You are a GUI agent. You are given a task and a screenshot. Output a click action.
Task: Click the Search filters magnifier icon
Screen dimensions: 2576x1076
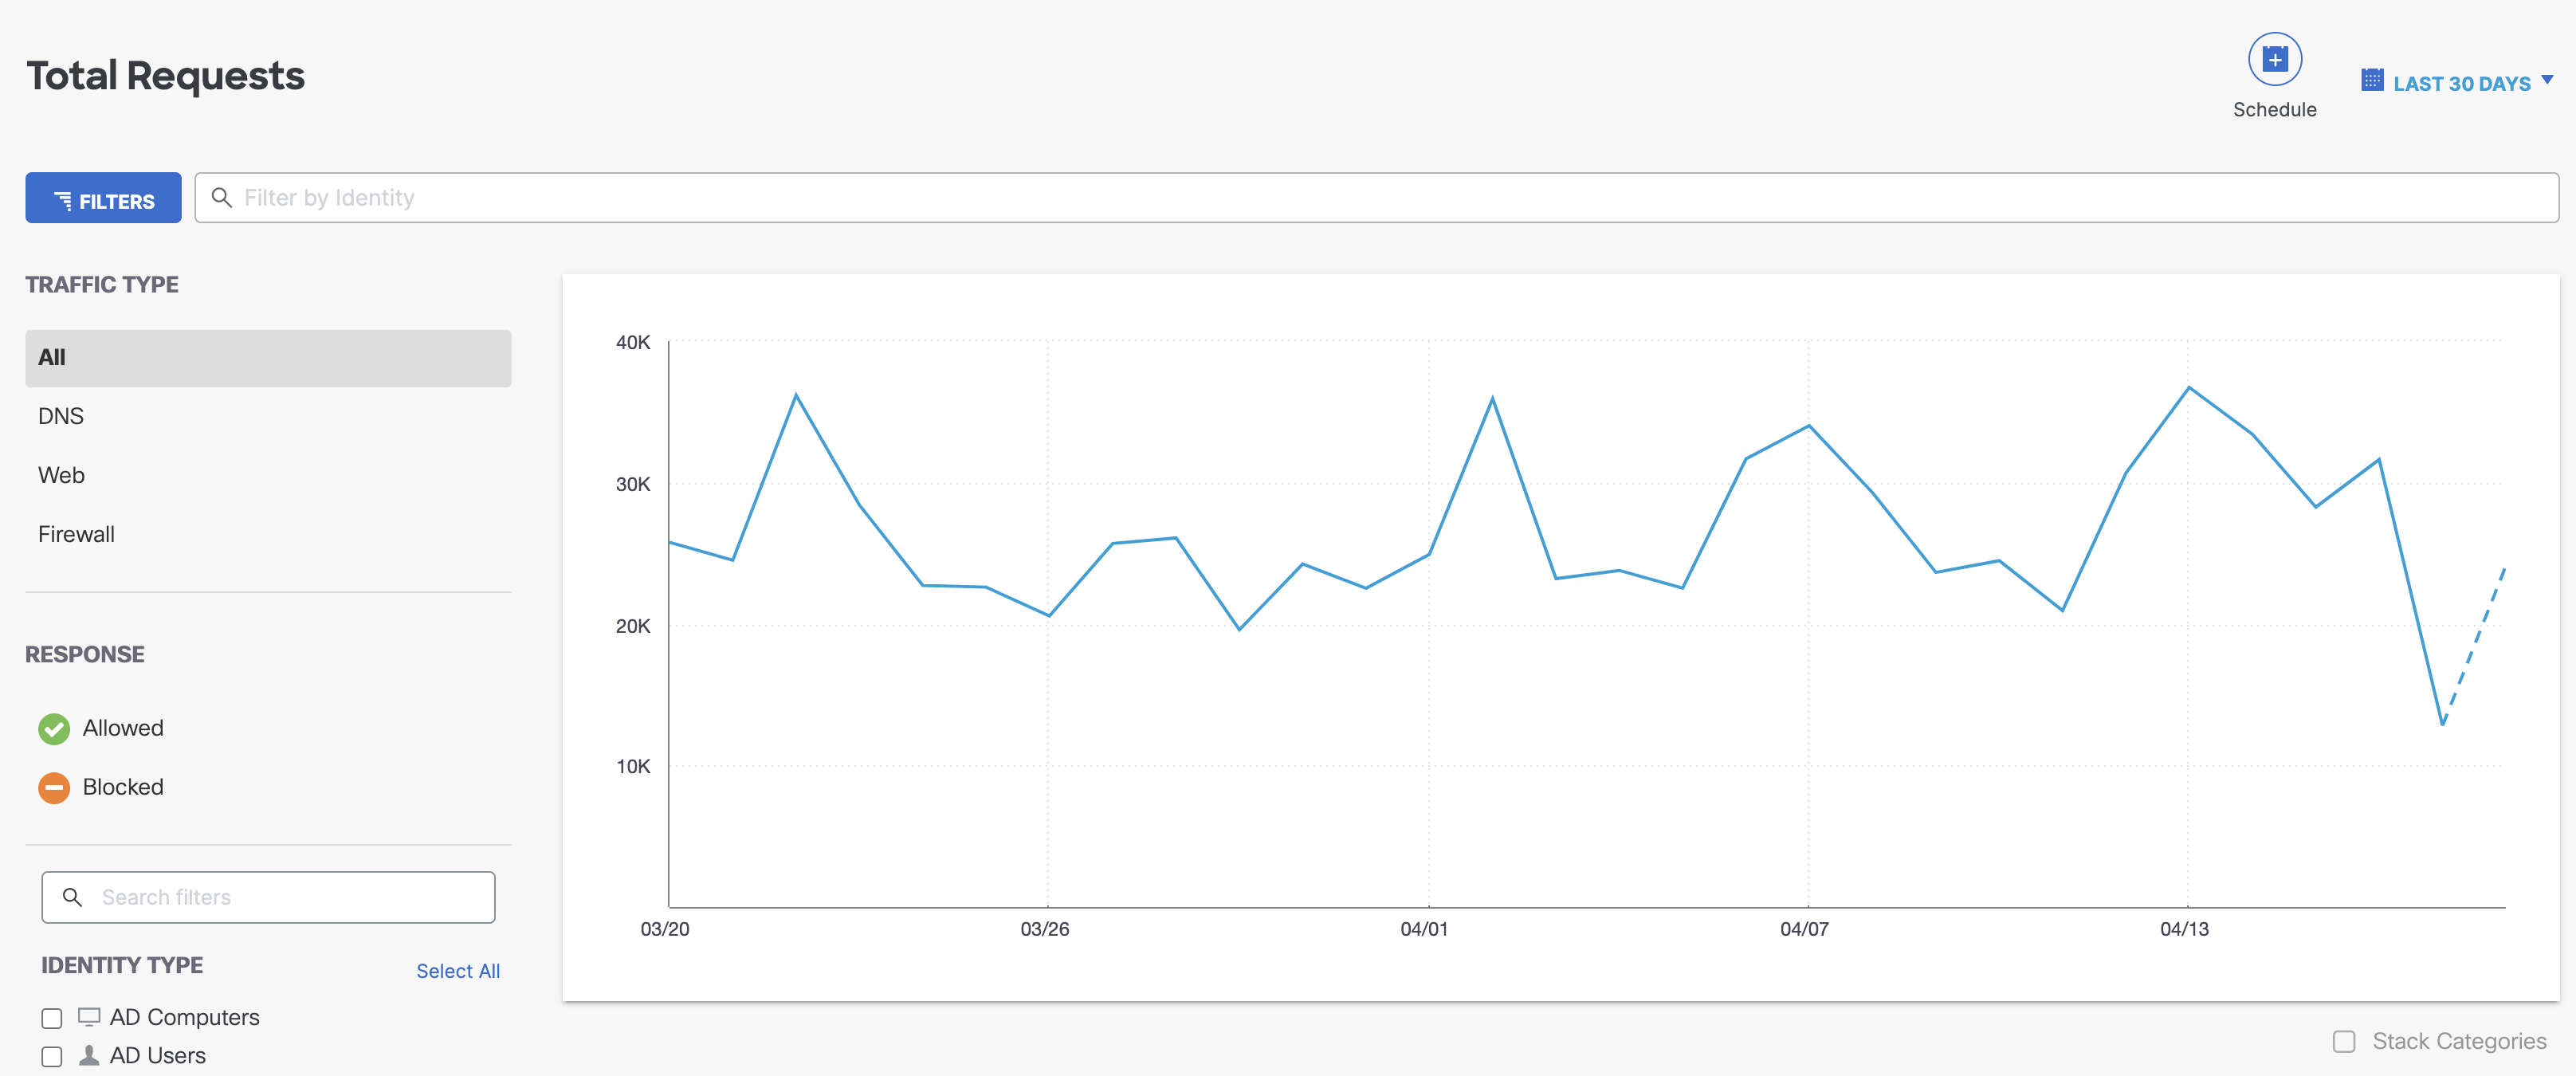[72, 897]
